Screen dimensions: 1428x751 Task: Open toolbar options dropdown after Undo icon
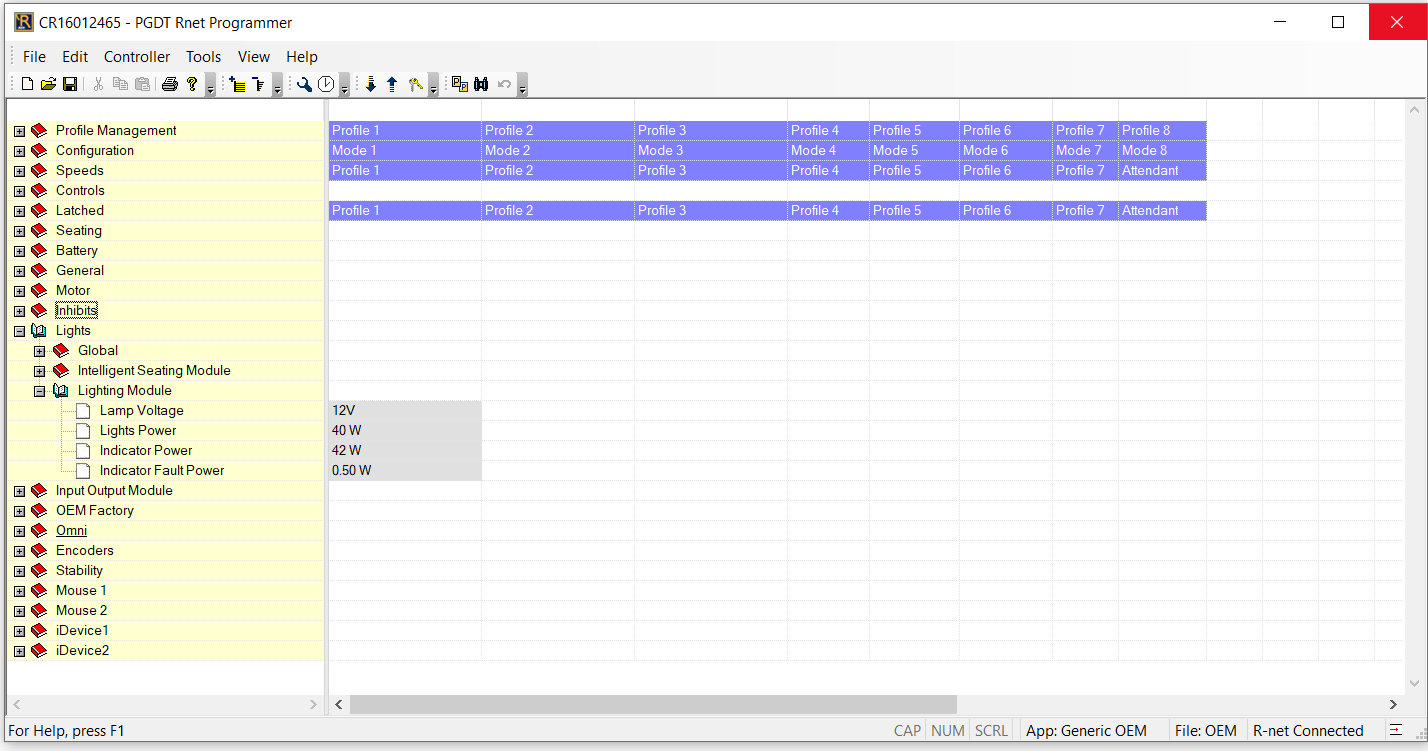tap(522, 86)
